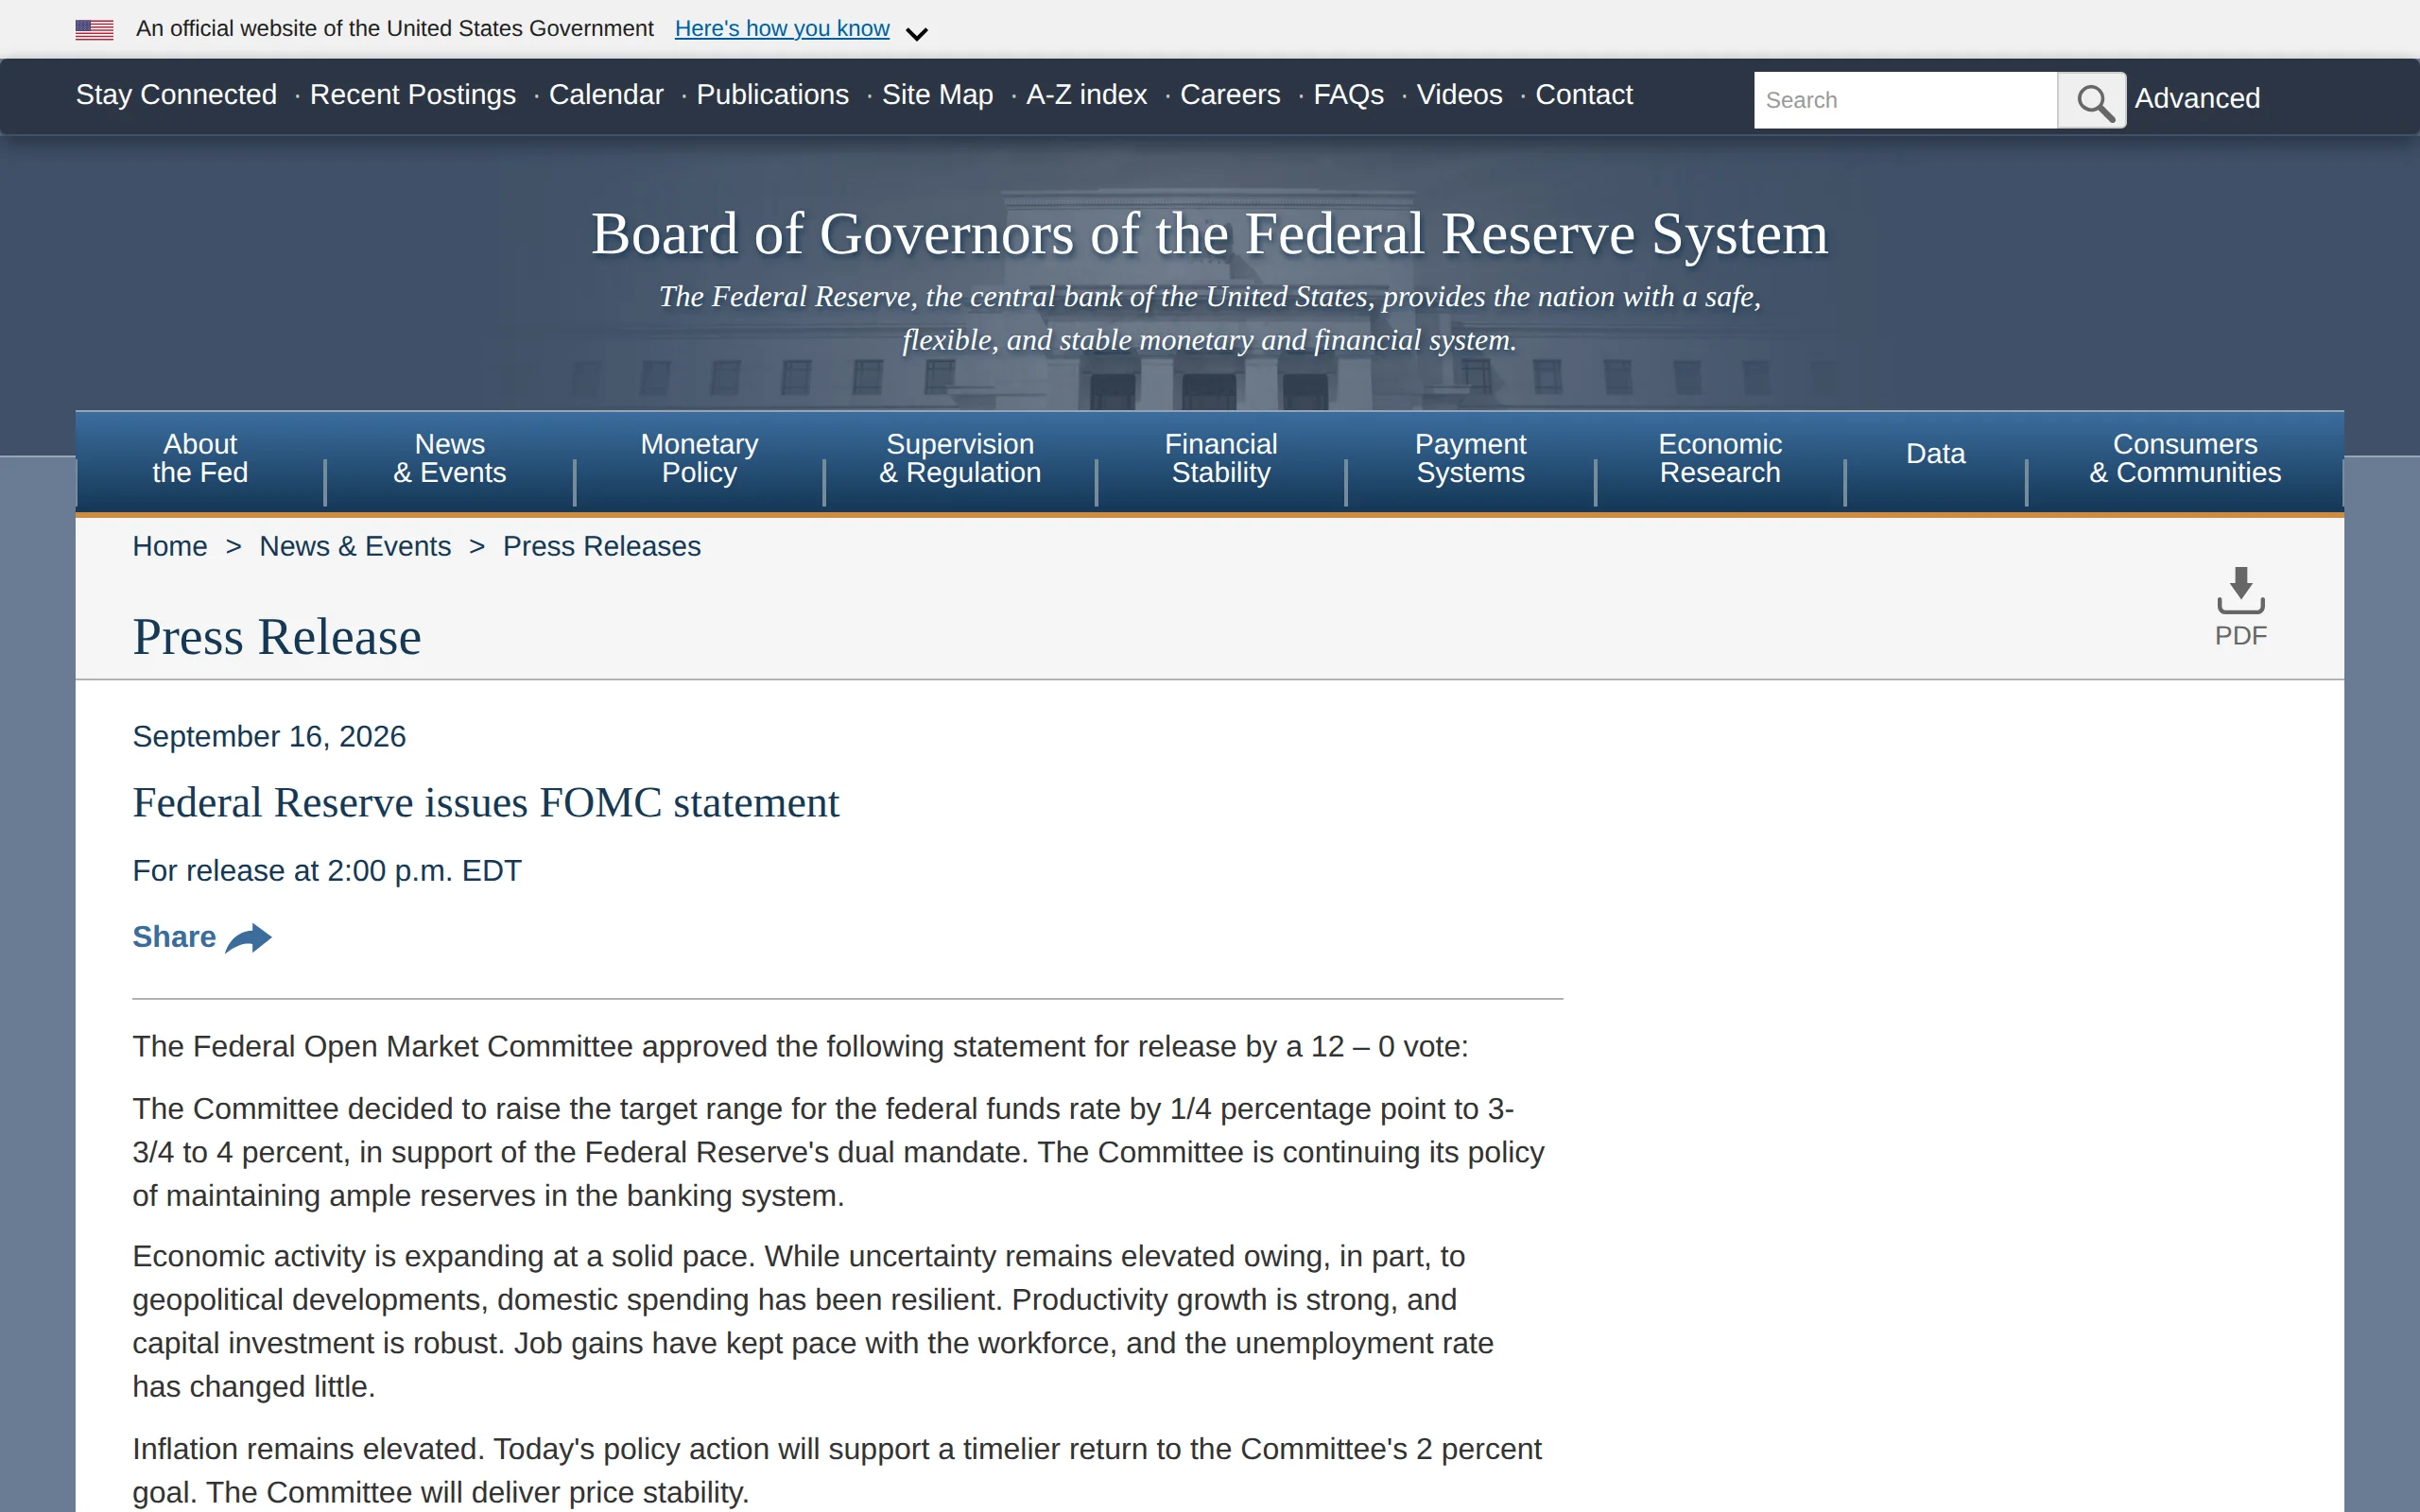Open the A-Z index link
This screenshot has height=1512, width=2420.
pyautogui.click(x=1086, y=95)
